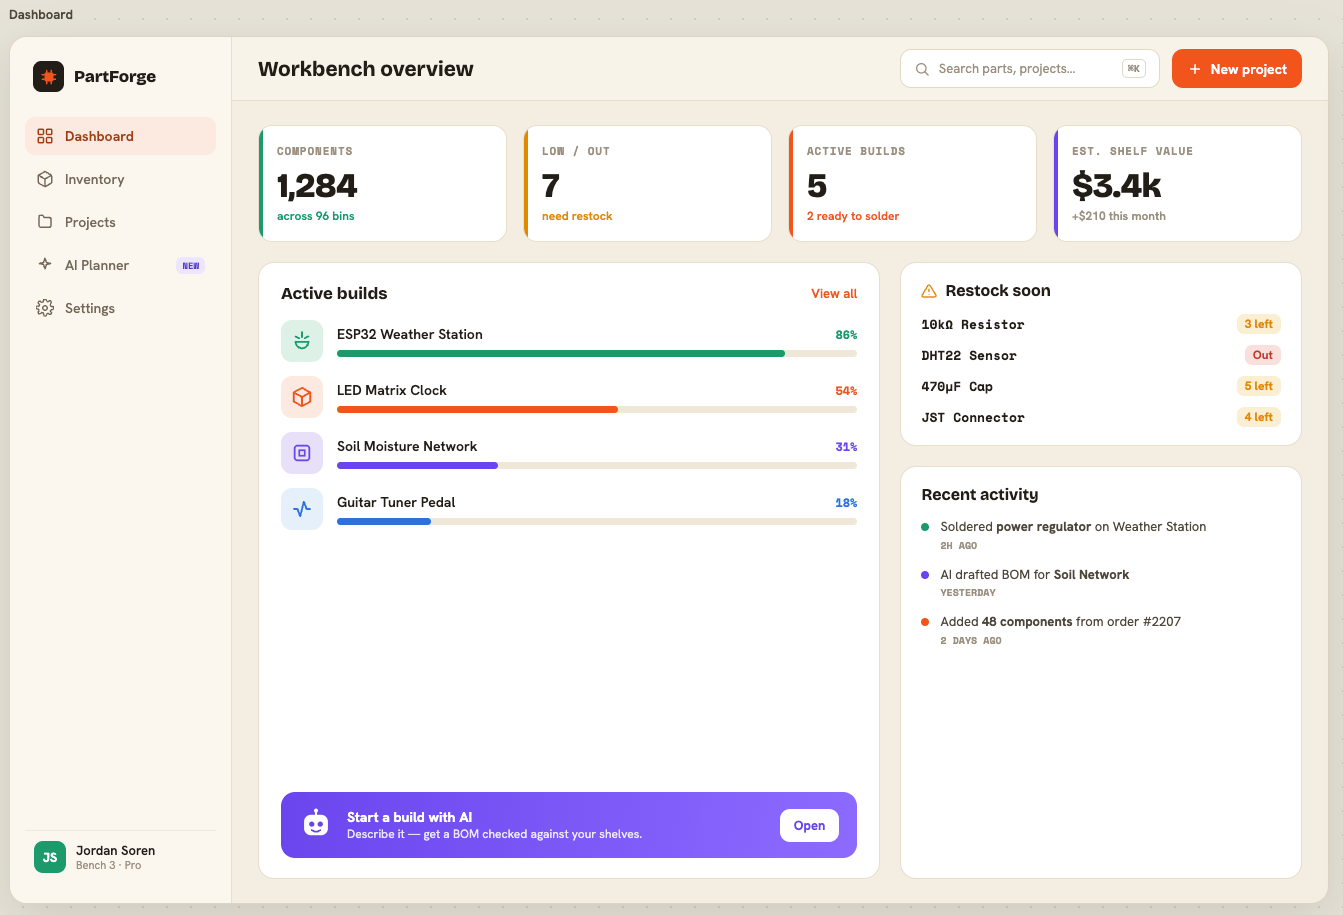1343x915 pixels.
Task: Follow the View all link
Action: [x=834, y=294]
